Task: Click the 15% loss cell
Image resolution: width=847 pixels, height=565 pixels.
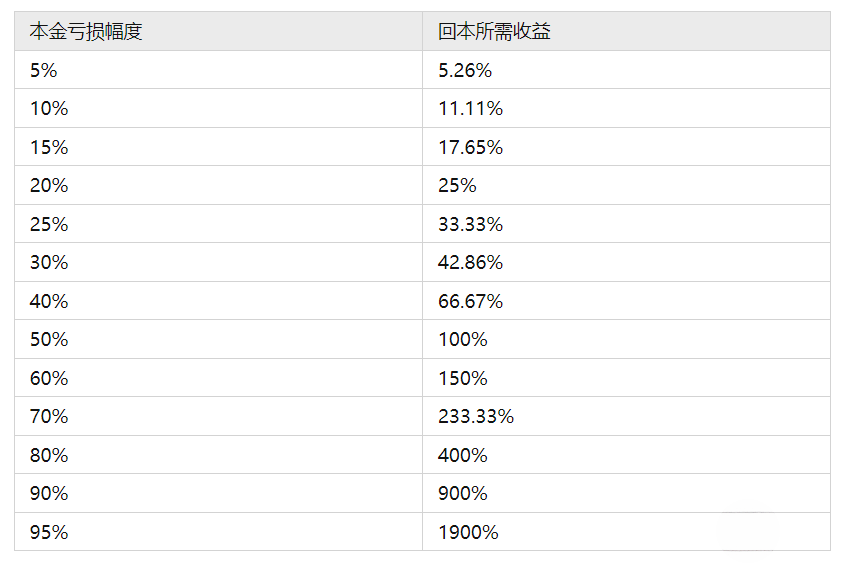Action: (49, 147)
